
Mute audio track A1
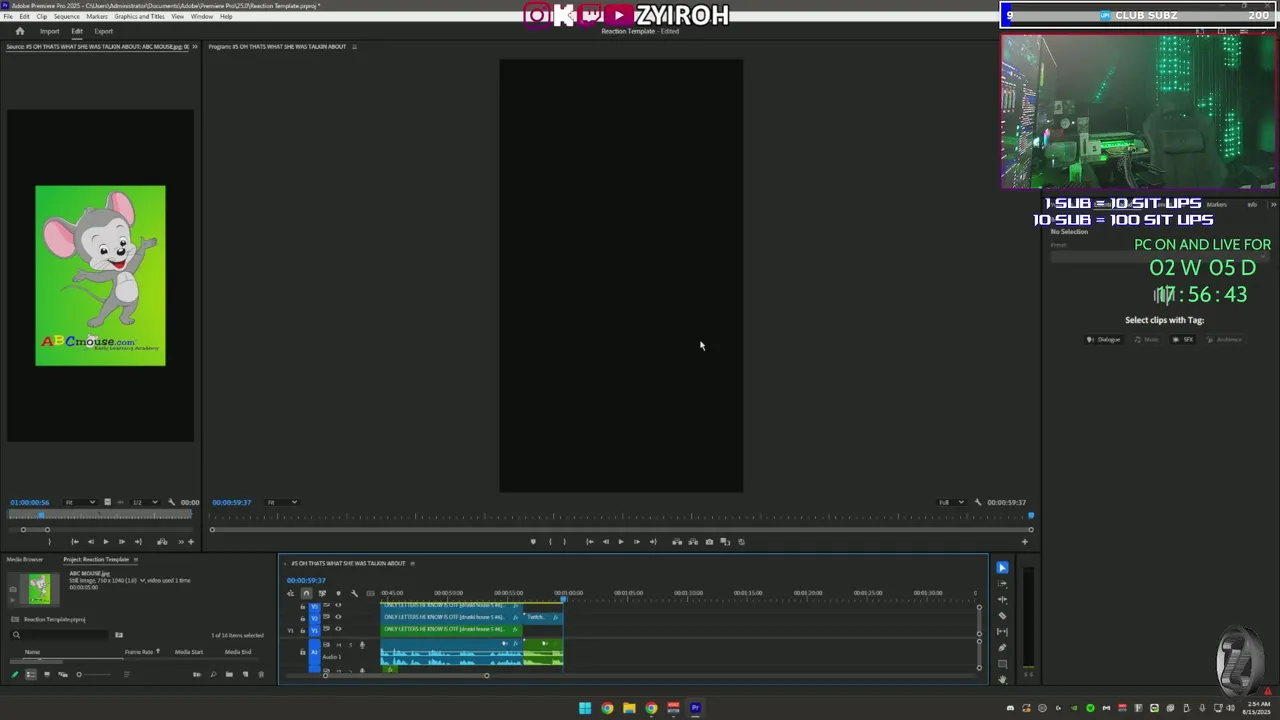(338, 645)
